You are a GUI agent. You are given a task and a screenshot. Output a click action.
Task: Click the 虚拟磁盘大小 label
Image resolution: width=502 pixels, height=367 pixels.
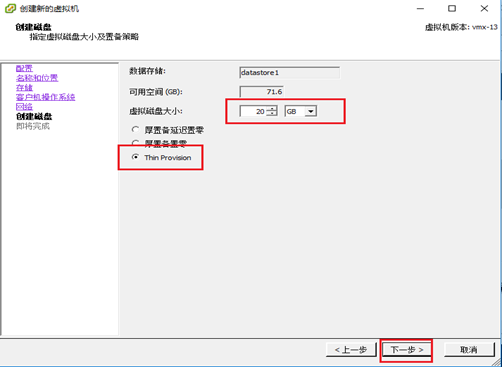click(x=156, y=111)
